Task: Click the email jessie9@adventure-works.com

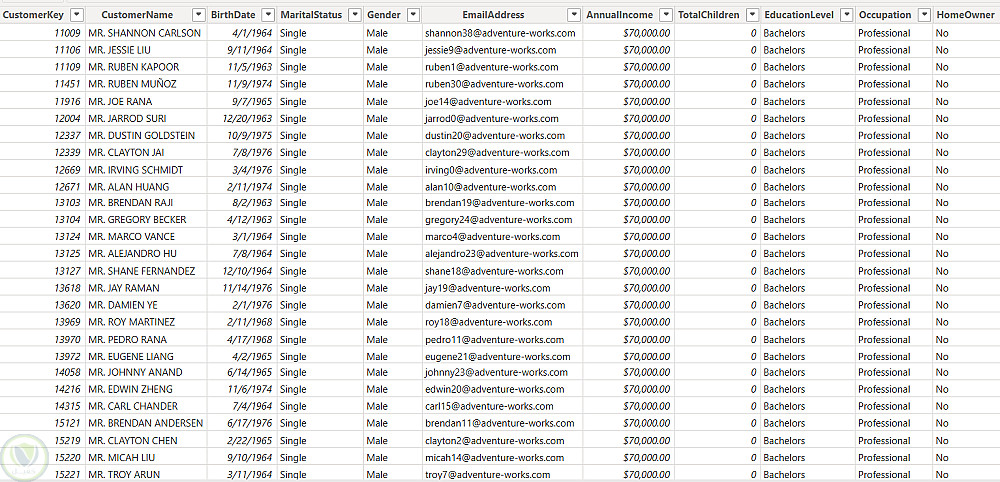Action: coord(490,50)
